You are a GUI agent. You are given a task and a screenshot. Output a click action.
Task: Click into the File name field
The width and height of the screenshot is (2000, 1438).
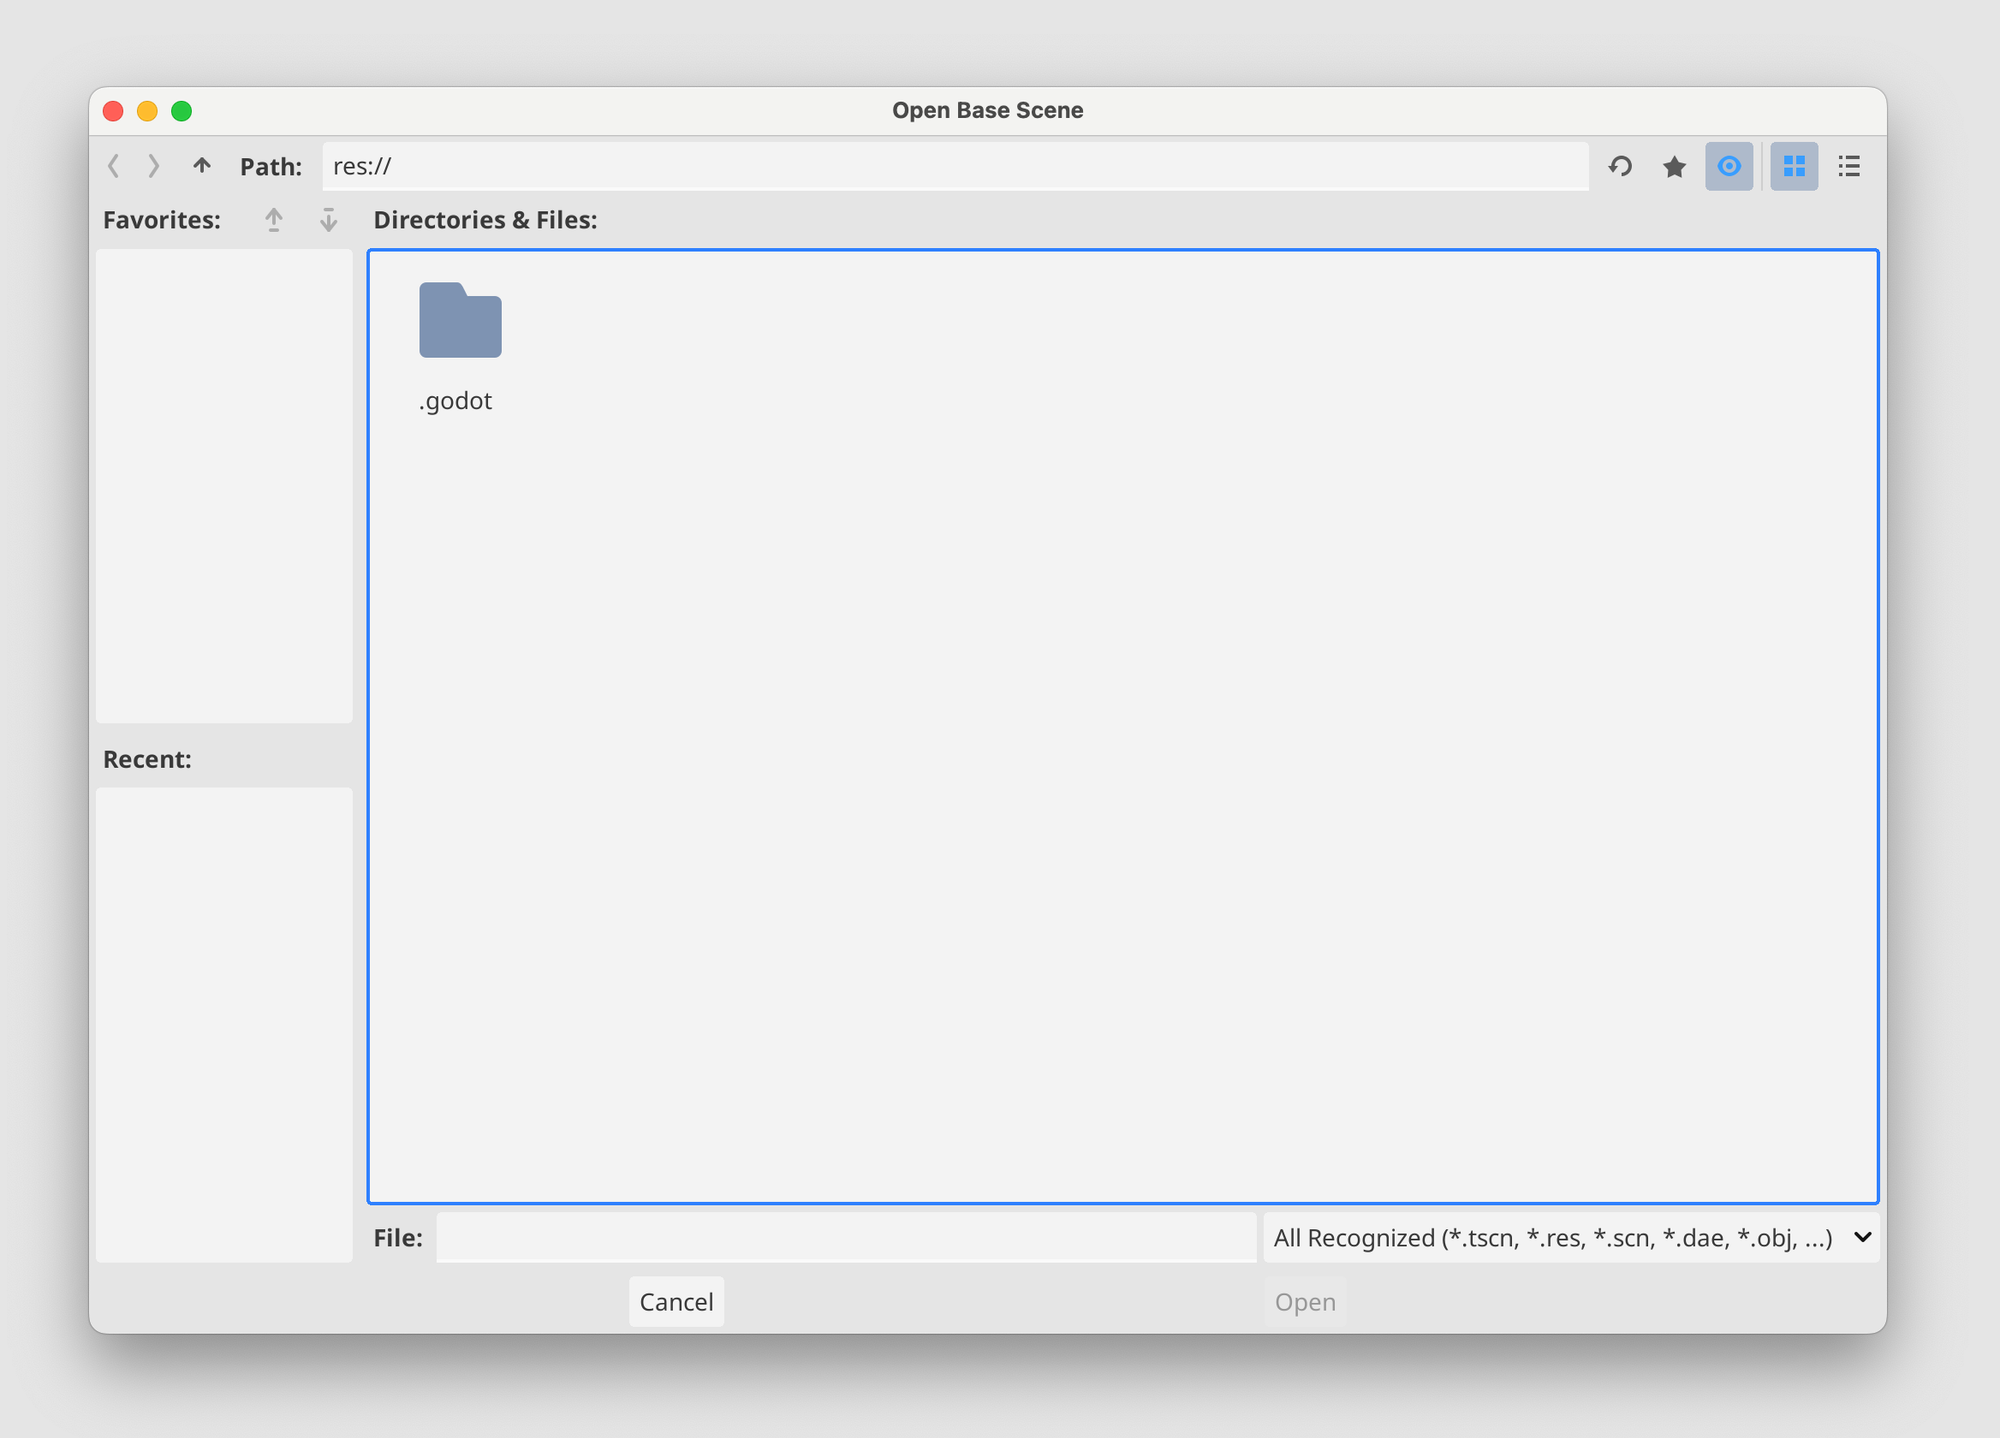tap(846, 1238)
